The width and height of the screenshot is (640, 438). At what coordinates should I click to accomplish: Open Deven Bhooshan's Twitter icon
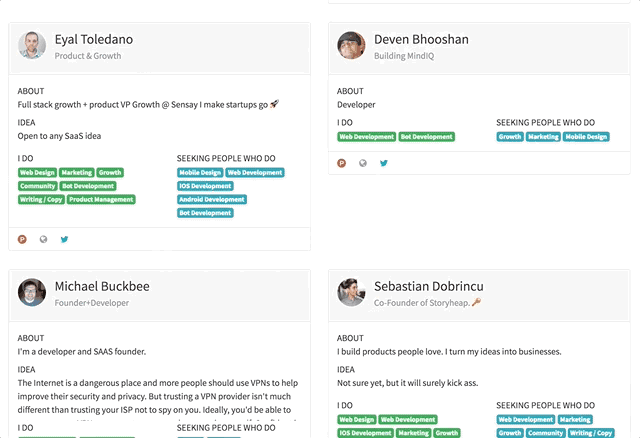[384, 163]
